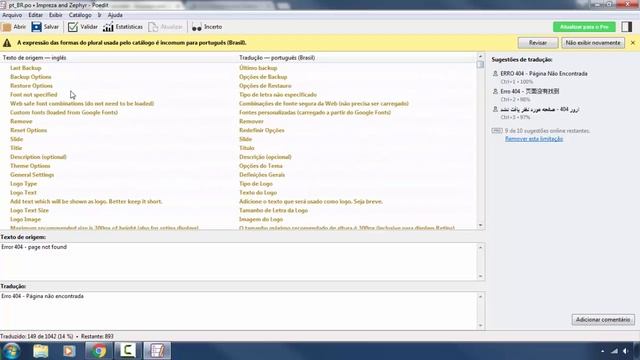The width and height of the screenshot is (640, 360).
Task: Select the row General Settings
Action: (x=238, y=175)
